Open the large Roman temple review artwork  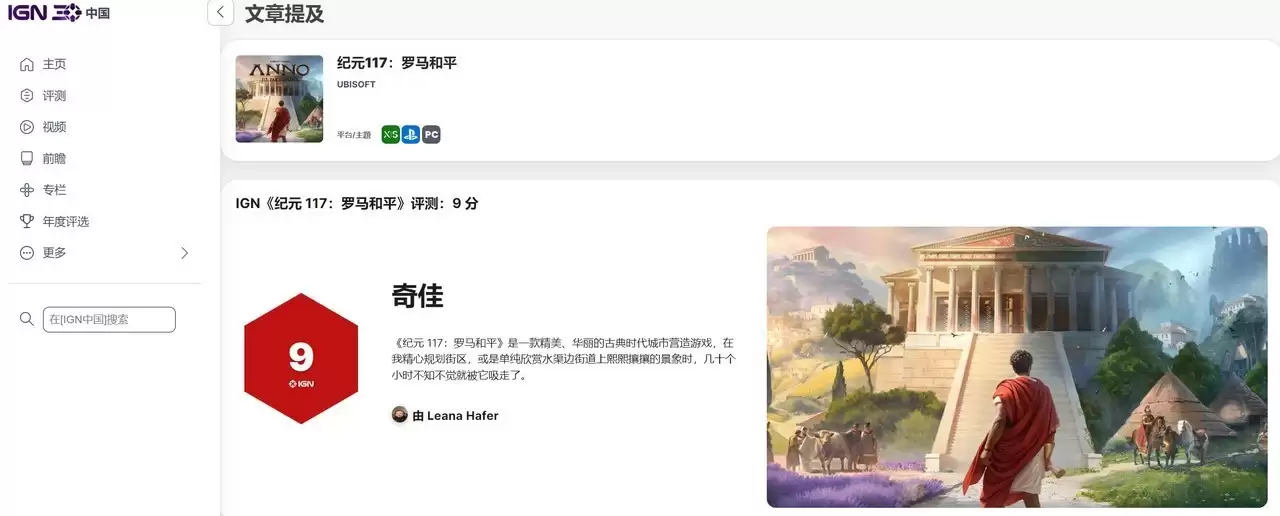1017,367
